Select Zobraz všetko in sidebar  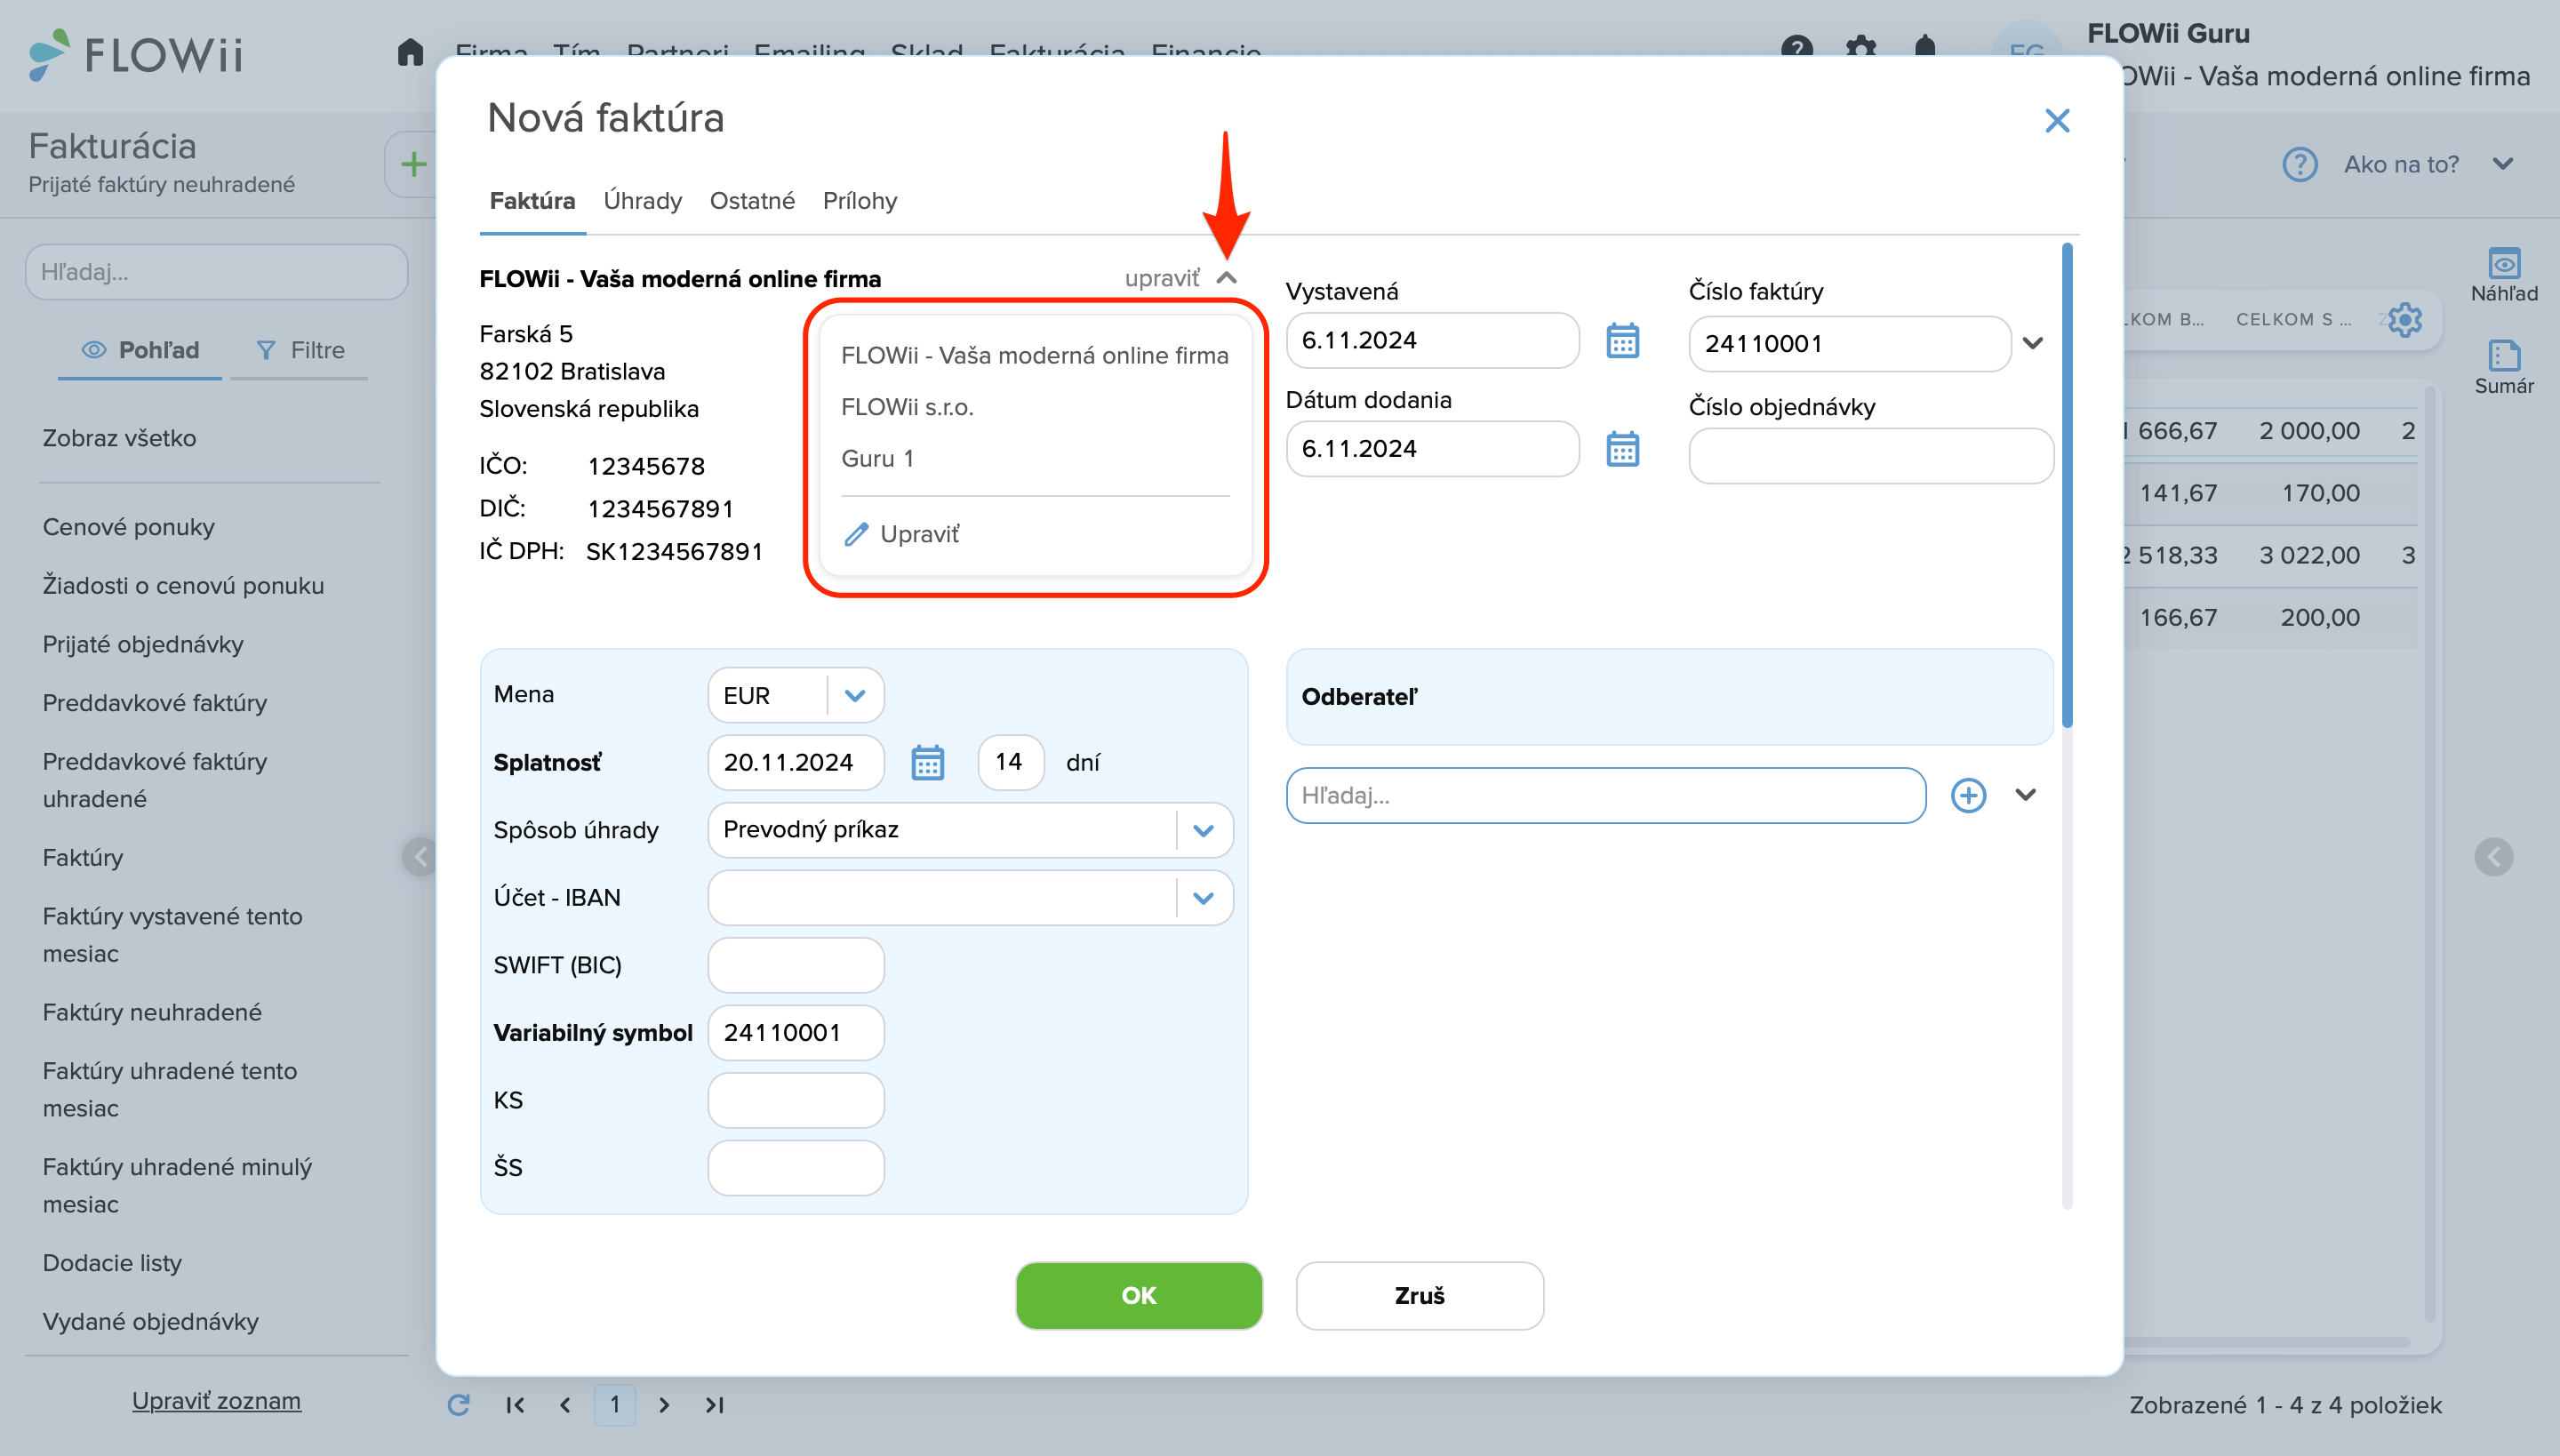(119, 438)
